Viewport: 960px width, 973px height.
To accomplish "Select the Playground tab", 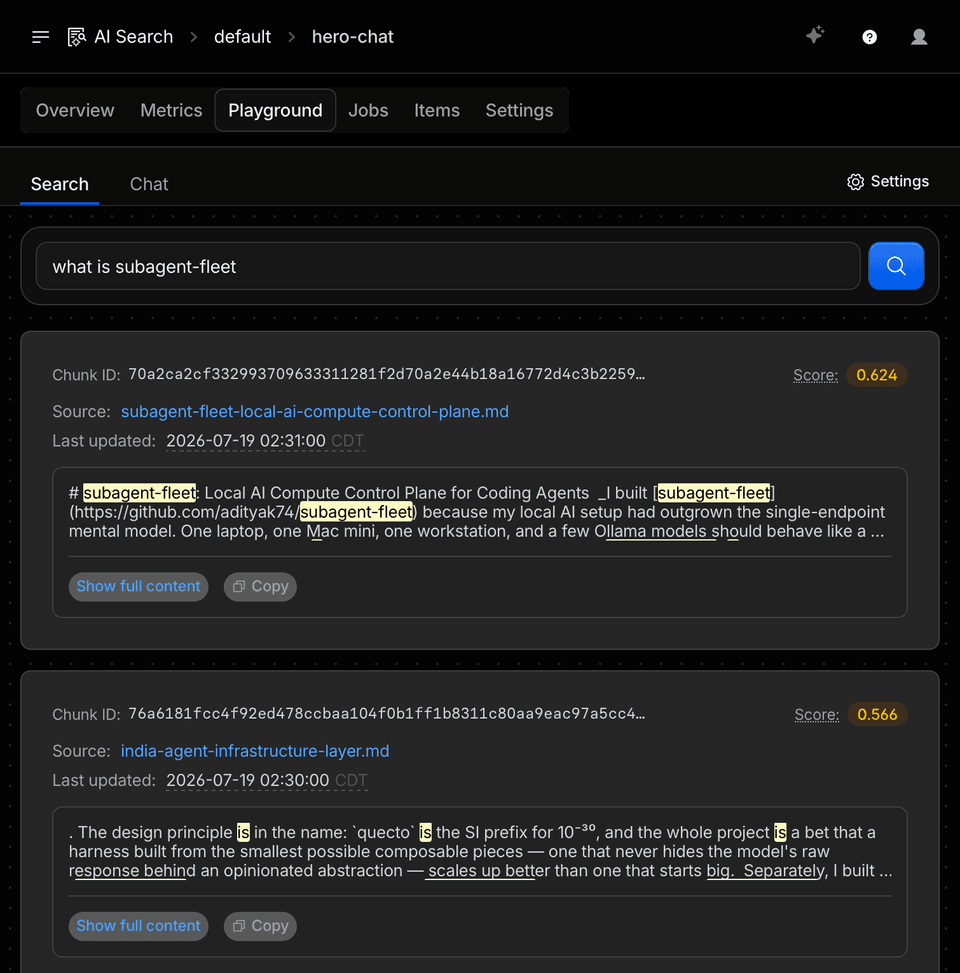I will pos(276,110).
